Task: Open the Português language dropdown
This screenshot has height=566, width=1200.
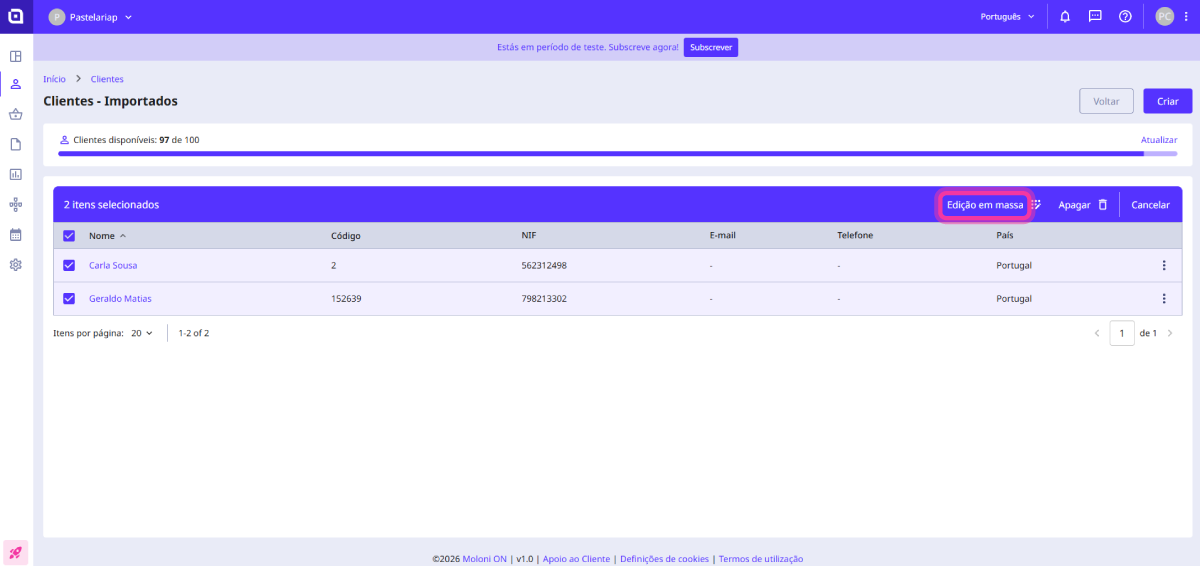Action: pos(1008,17)
